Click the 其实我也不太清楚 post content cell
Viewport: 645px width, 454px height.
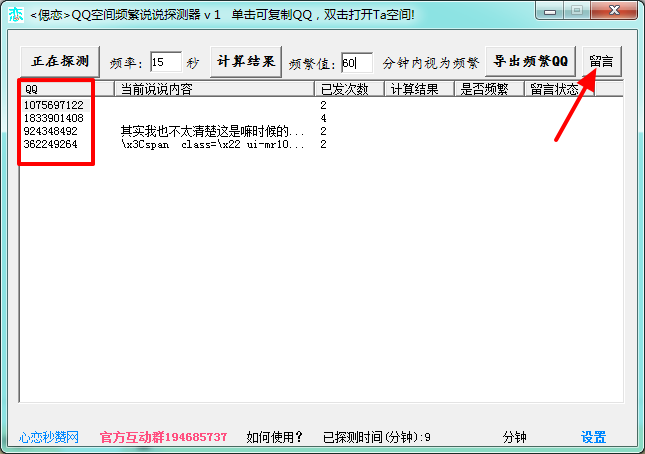click(213, 131)
